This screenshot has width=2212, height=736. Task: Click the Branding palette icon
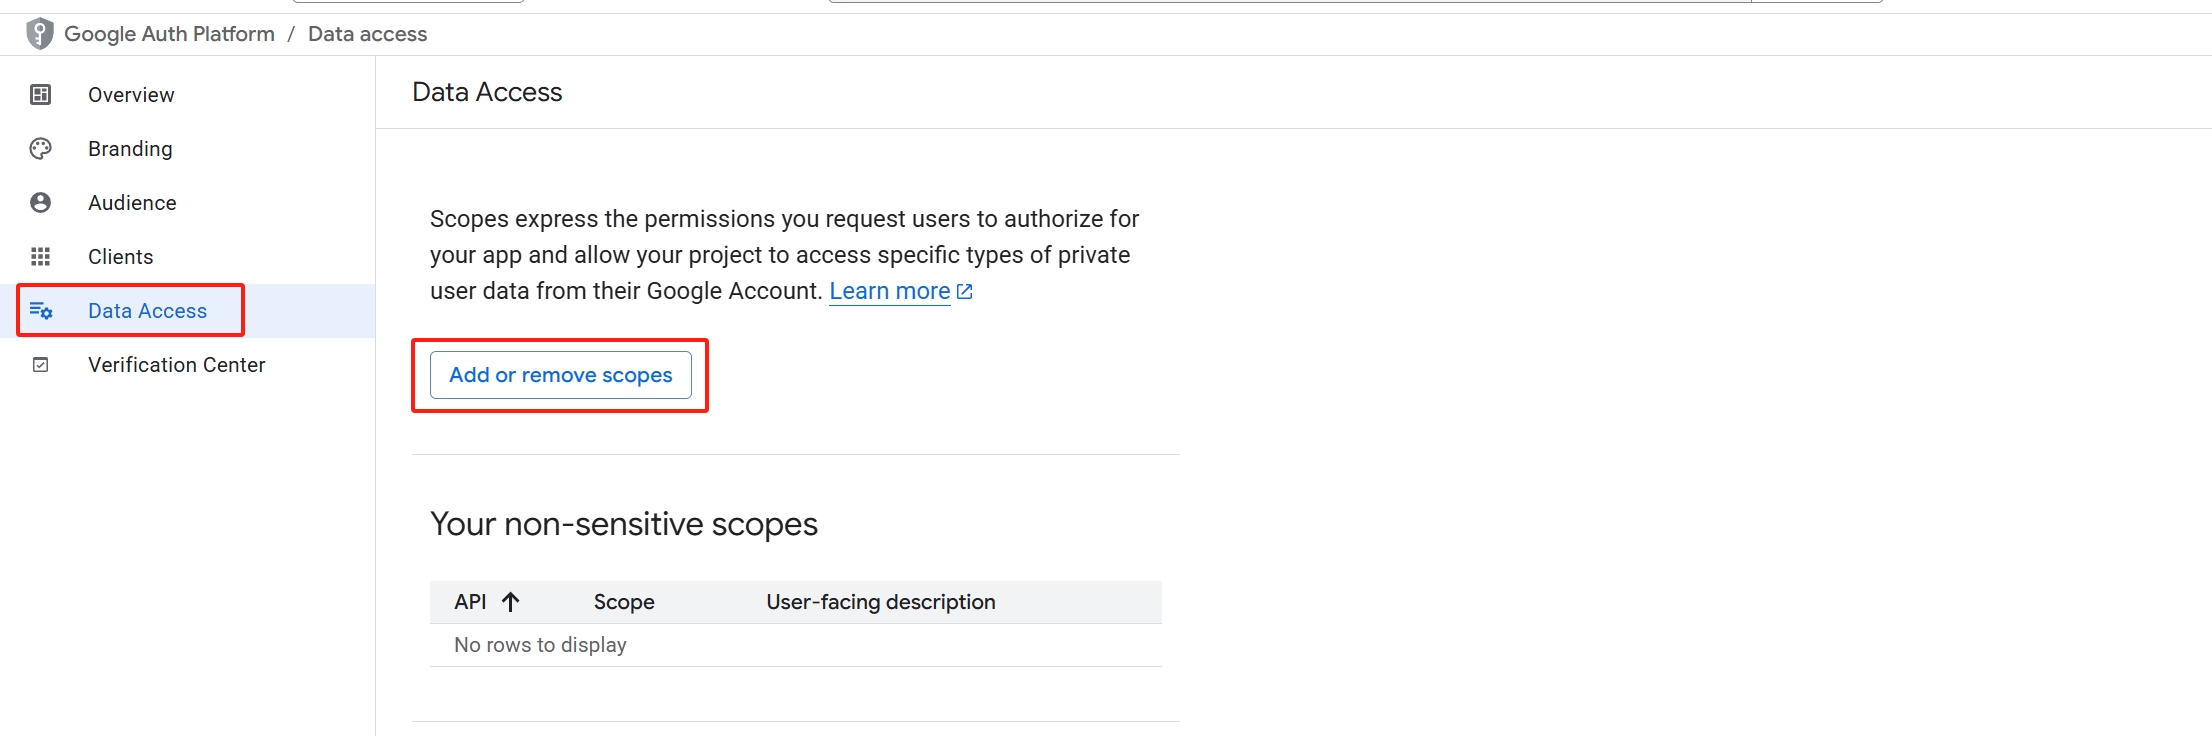(x=40, y=149)
